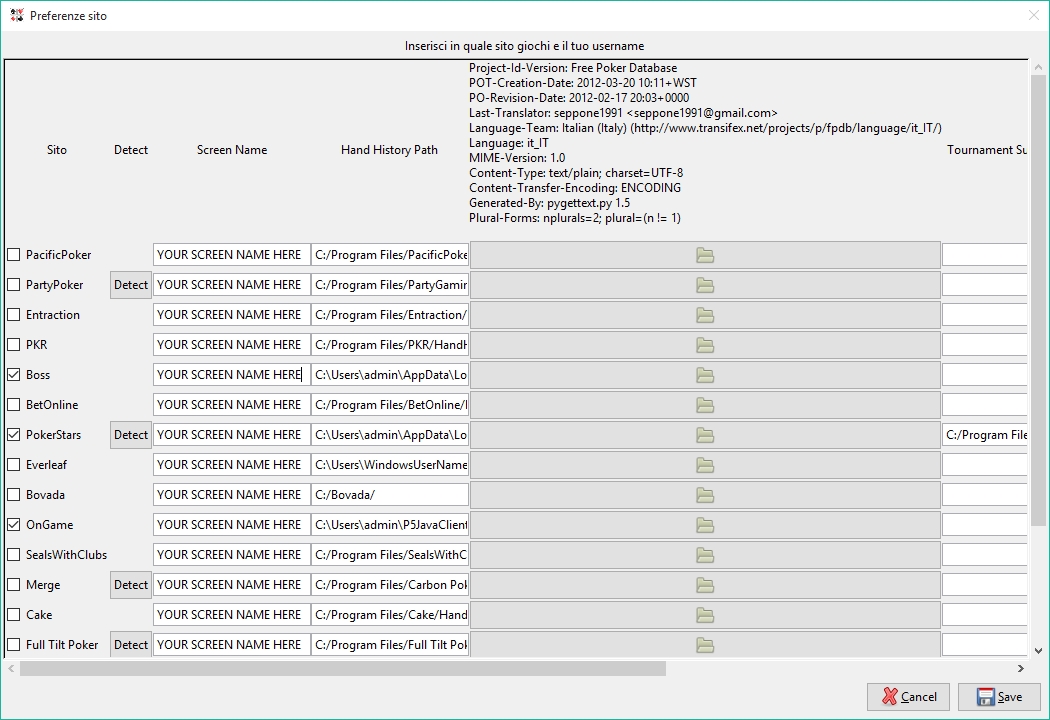The width and height of the screenshot is (1050, 720).
Task: Focus the Full Tilt Poker screen name field
Action: [x=232, y=644]
